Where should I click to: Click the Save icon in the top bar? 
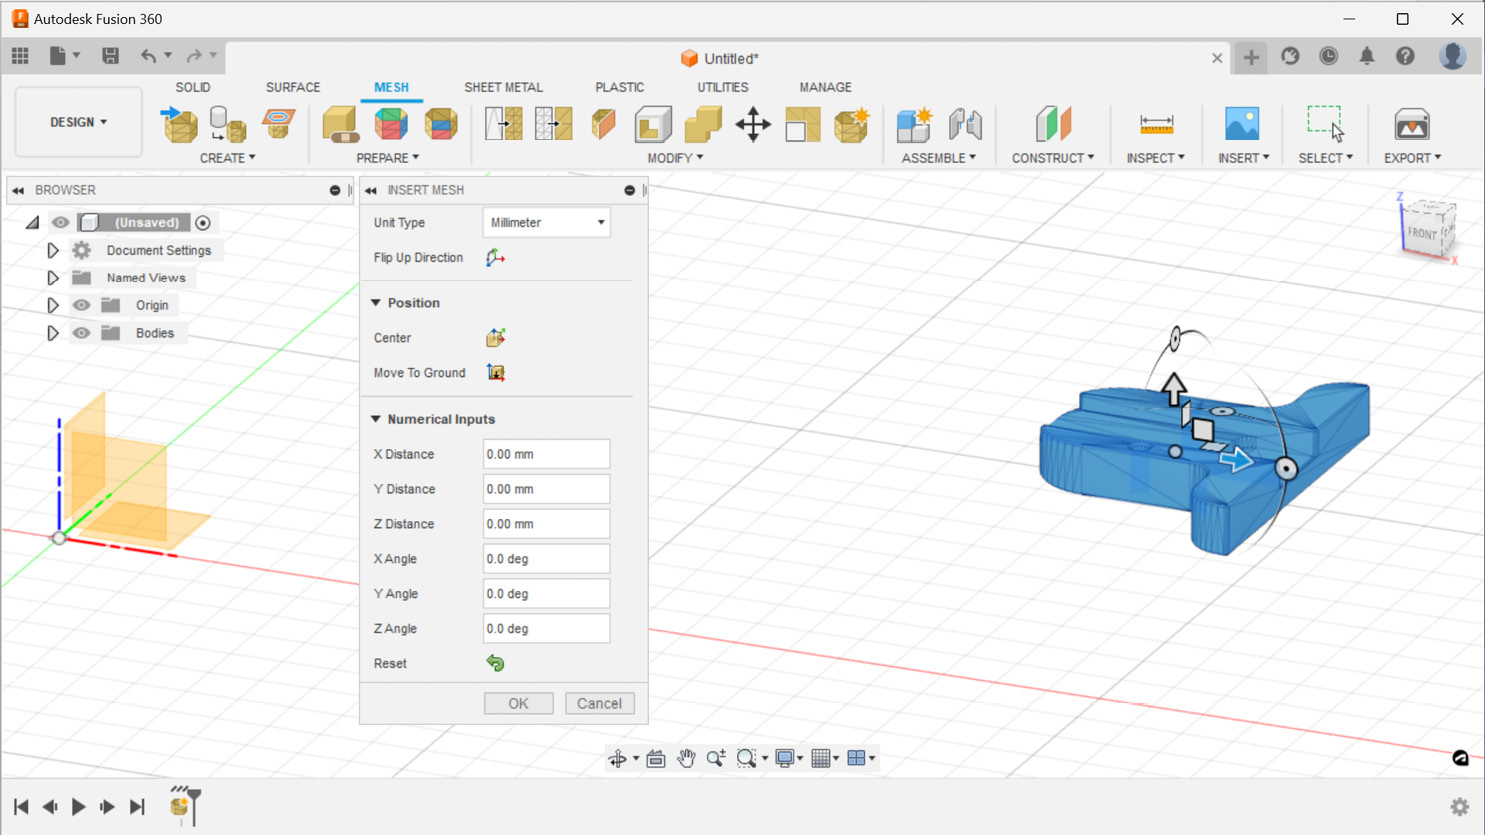pos(110,56)
